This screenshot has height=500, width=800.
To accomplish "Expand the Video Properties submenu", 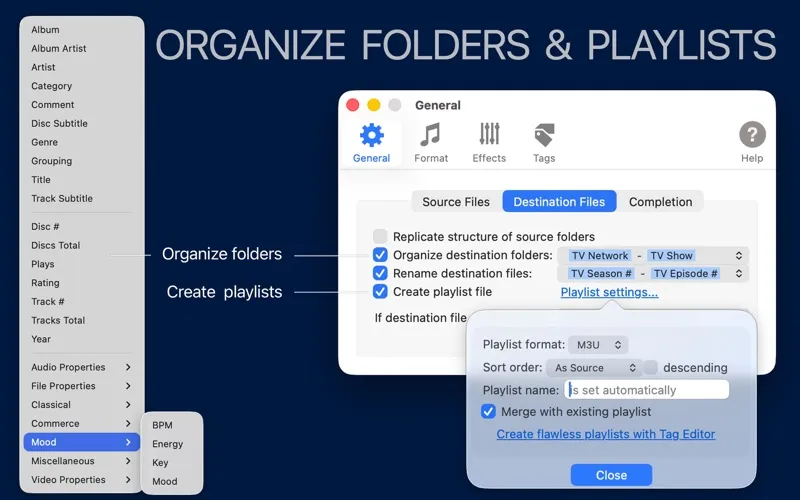I will pos(81,480).
